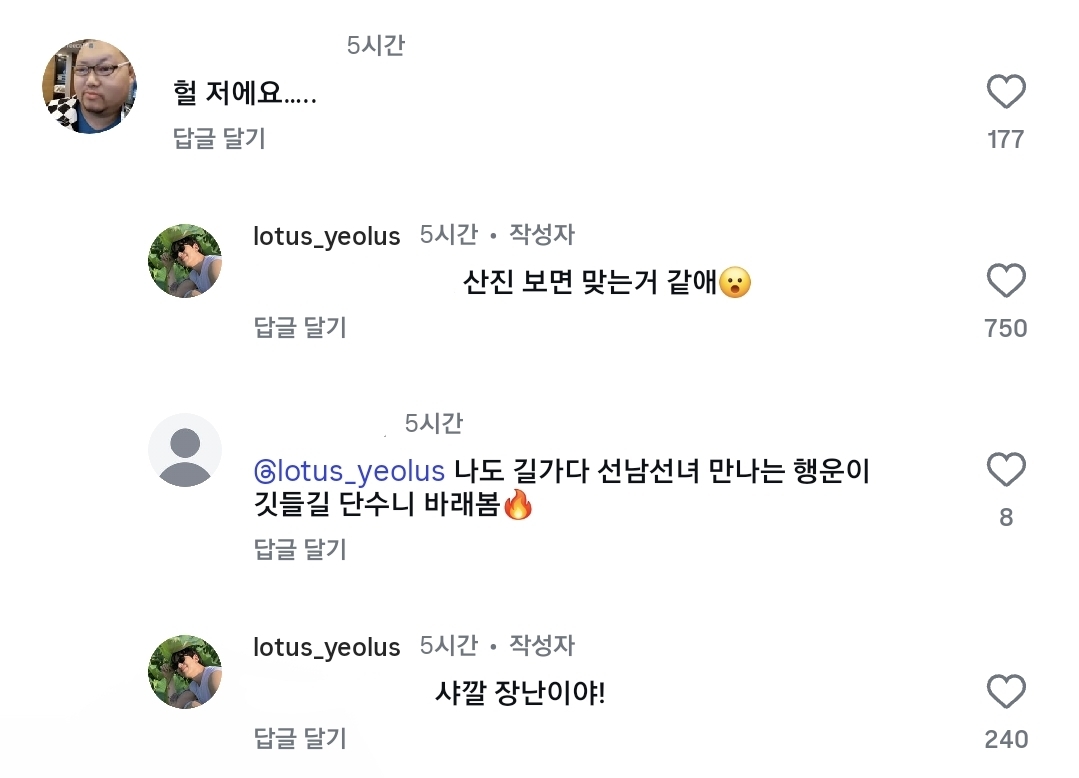View the 177 likes count
1079x778 pixels.
tap(1006, 139)
